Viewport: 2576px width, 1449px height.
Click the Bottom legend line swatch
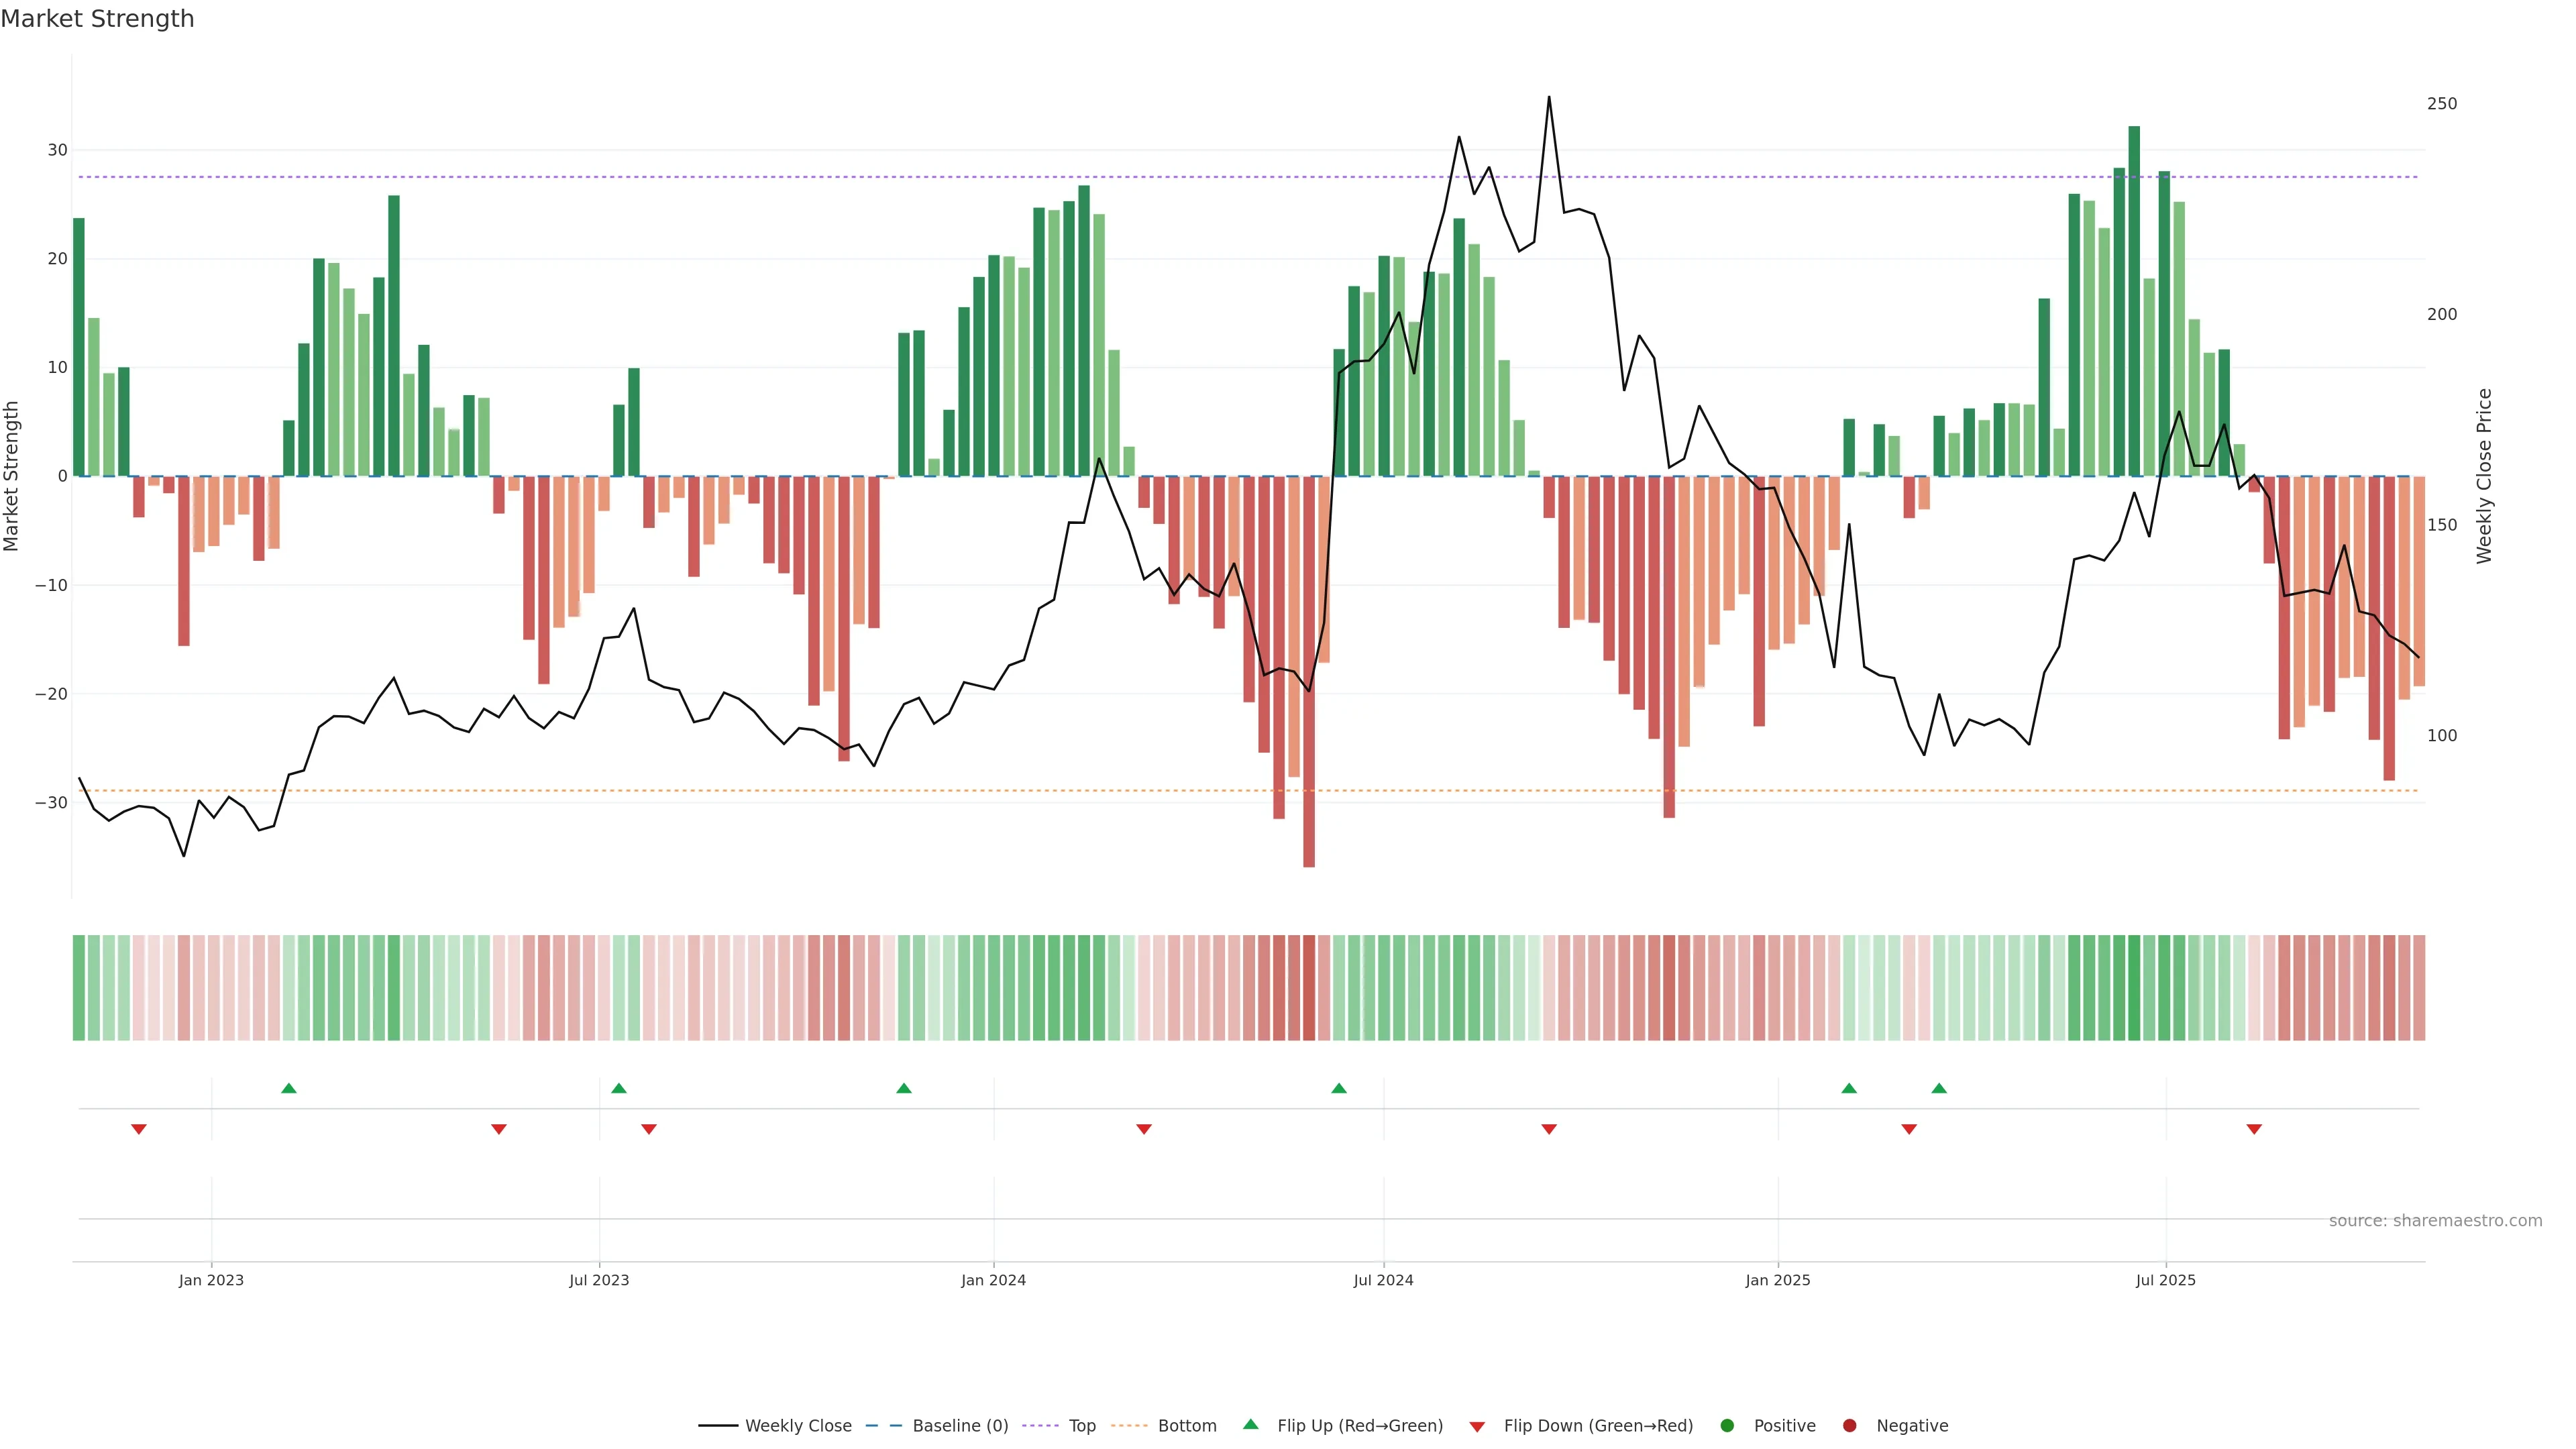(x=1129, y=1425)
